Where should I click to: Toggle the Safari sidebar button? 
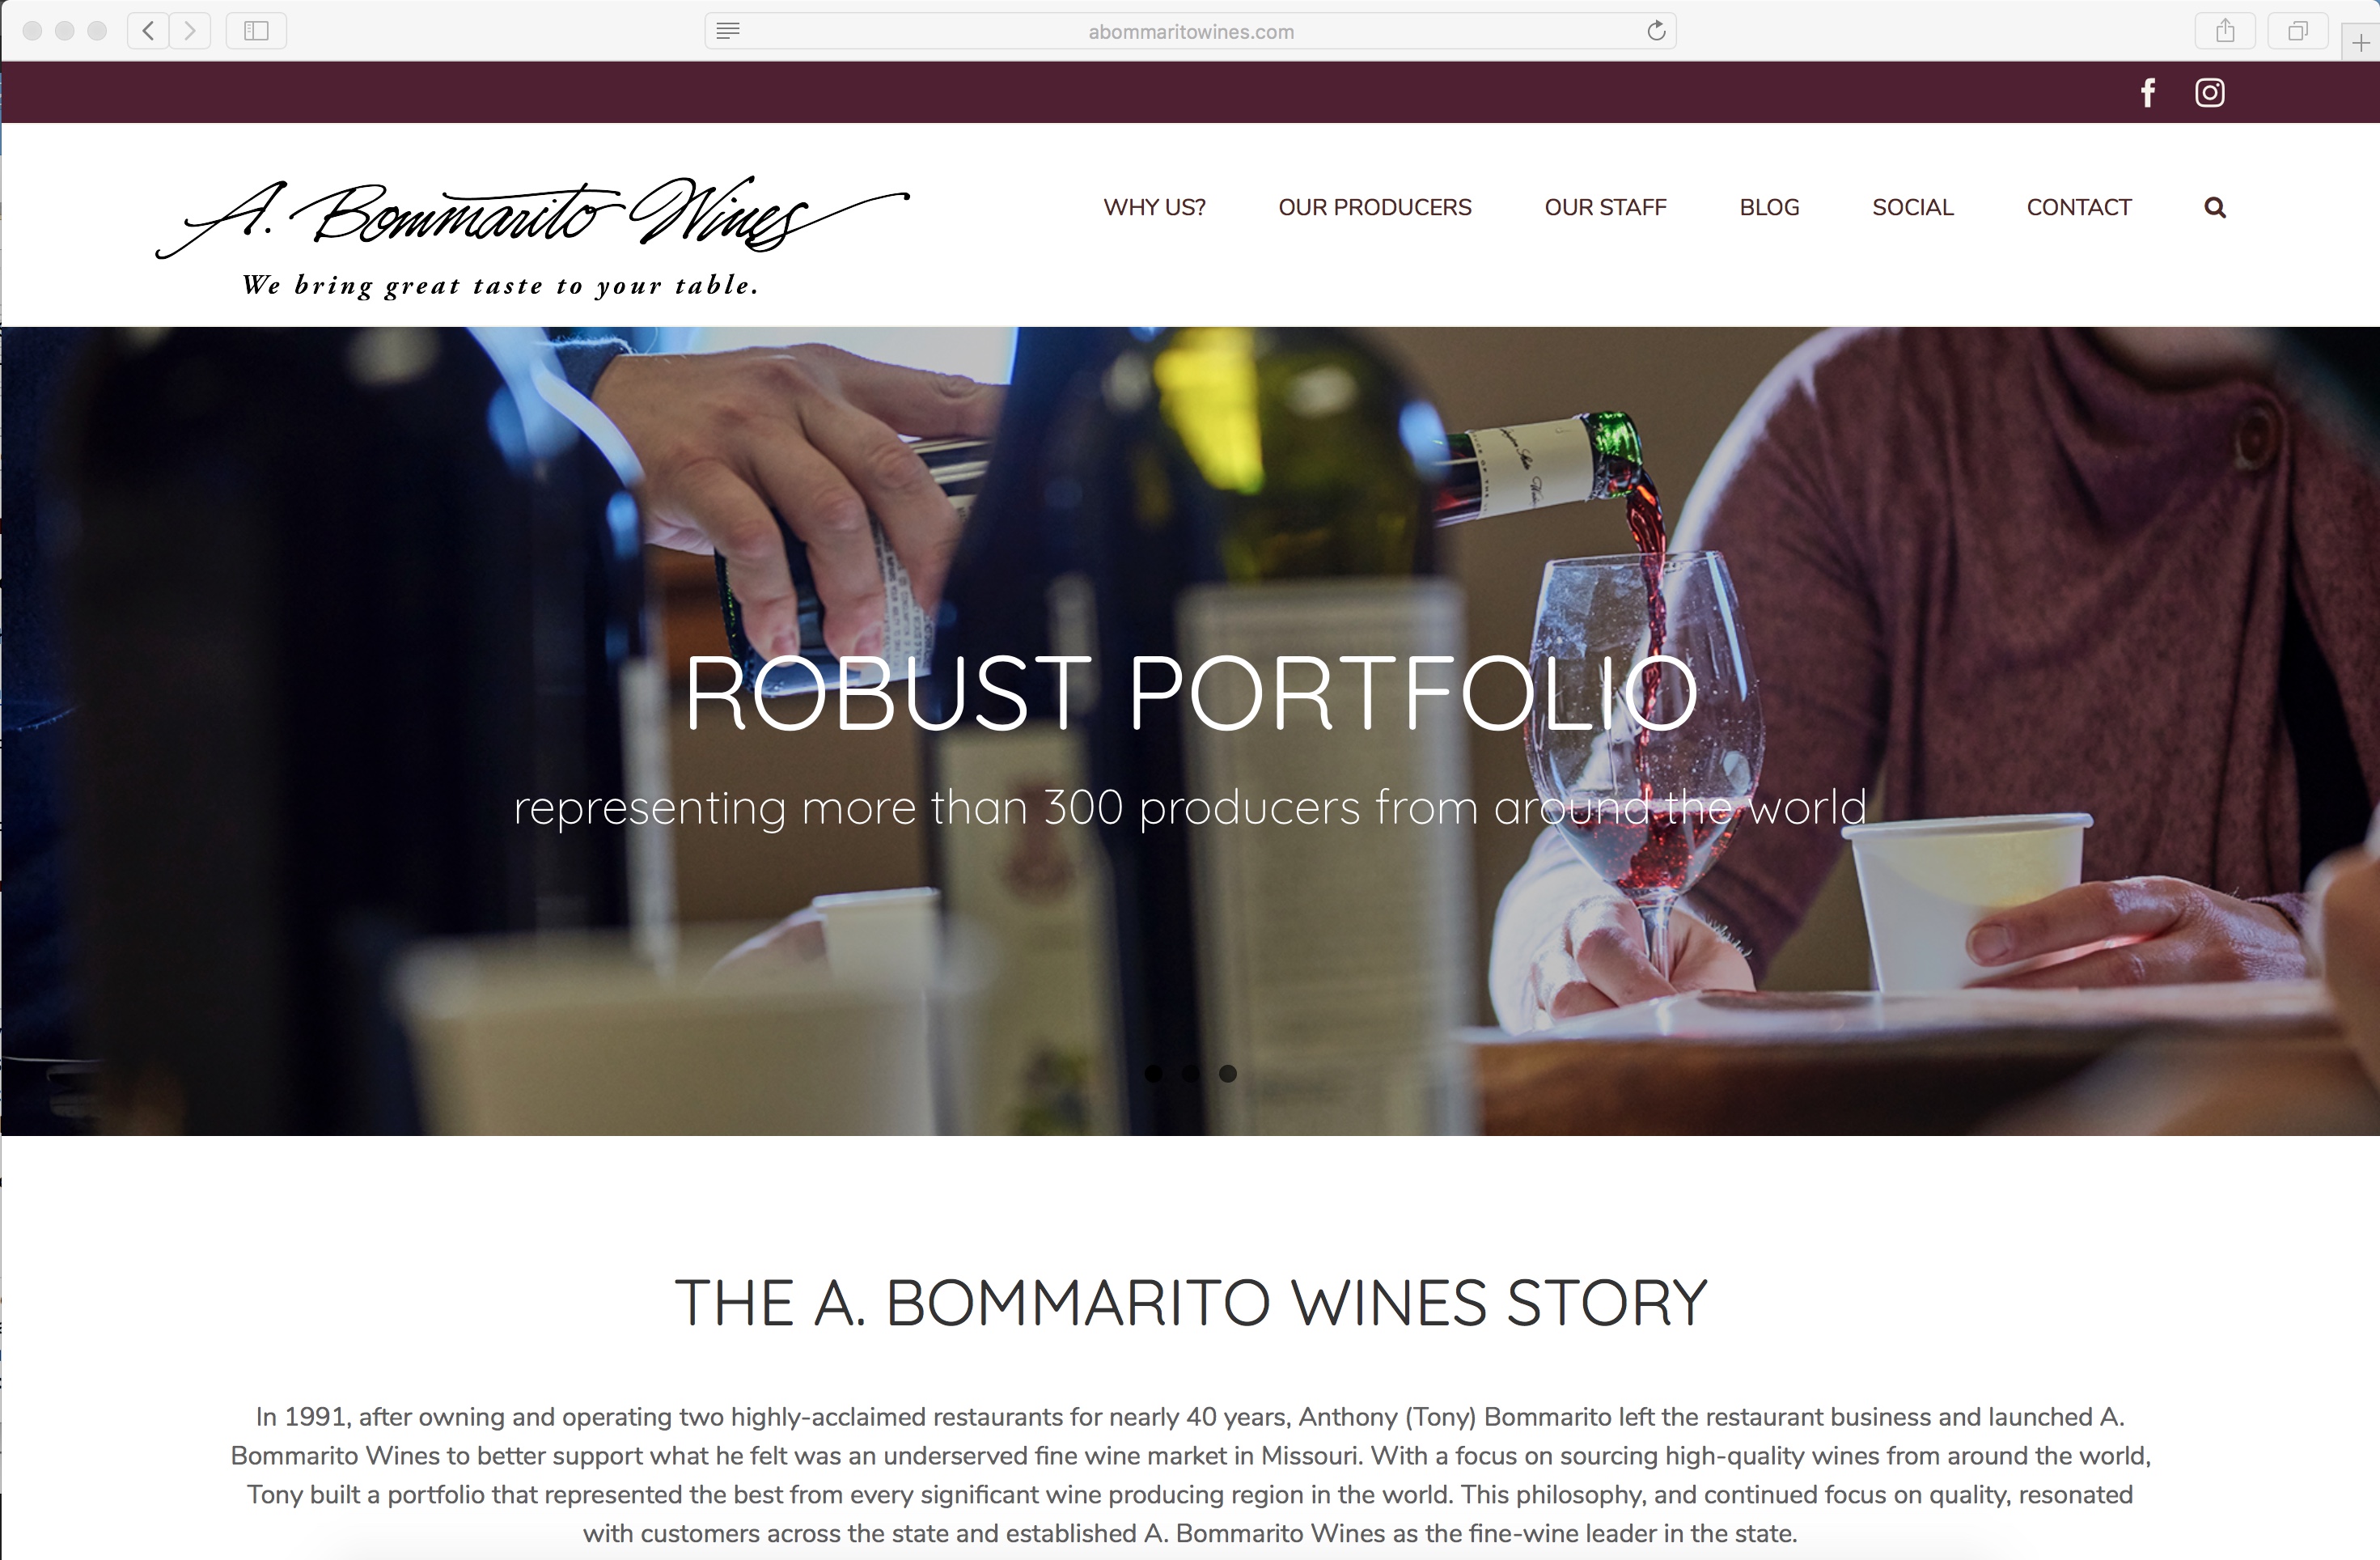(x=256, y=31)
